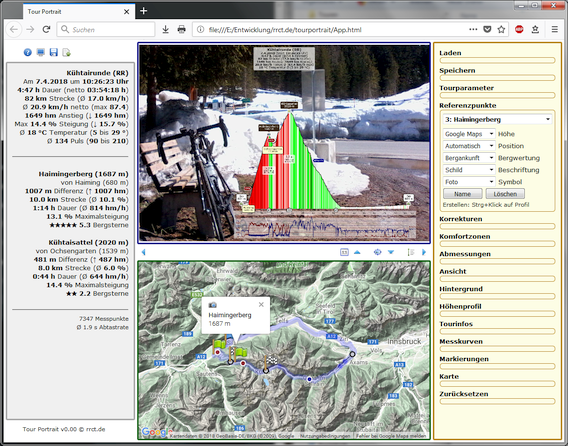Close the Tour Portrait tab
The width and height of the screenshot is (568, 446).
point(126,12)
